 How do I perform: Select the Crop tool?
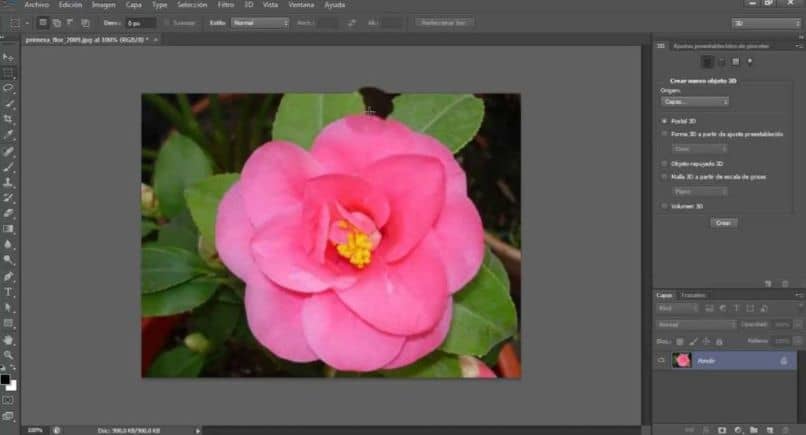click(x=8, y=119)
